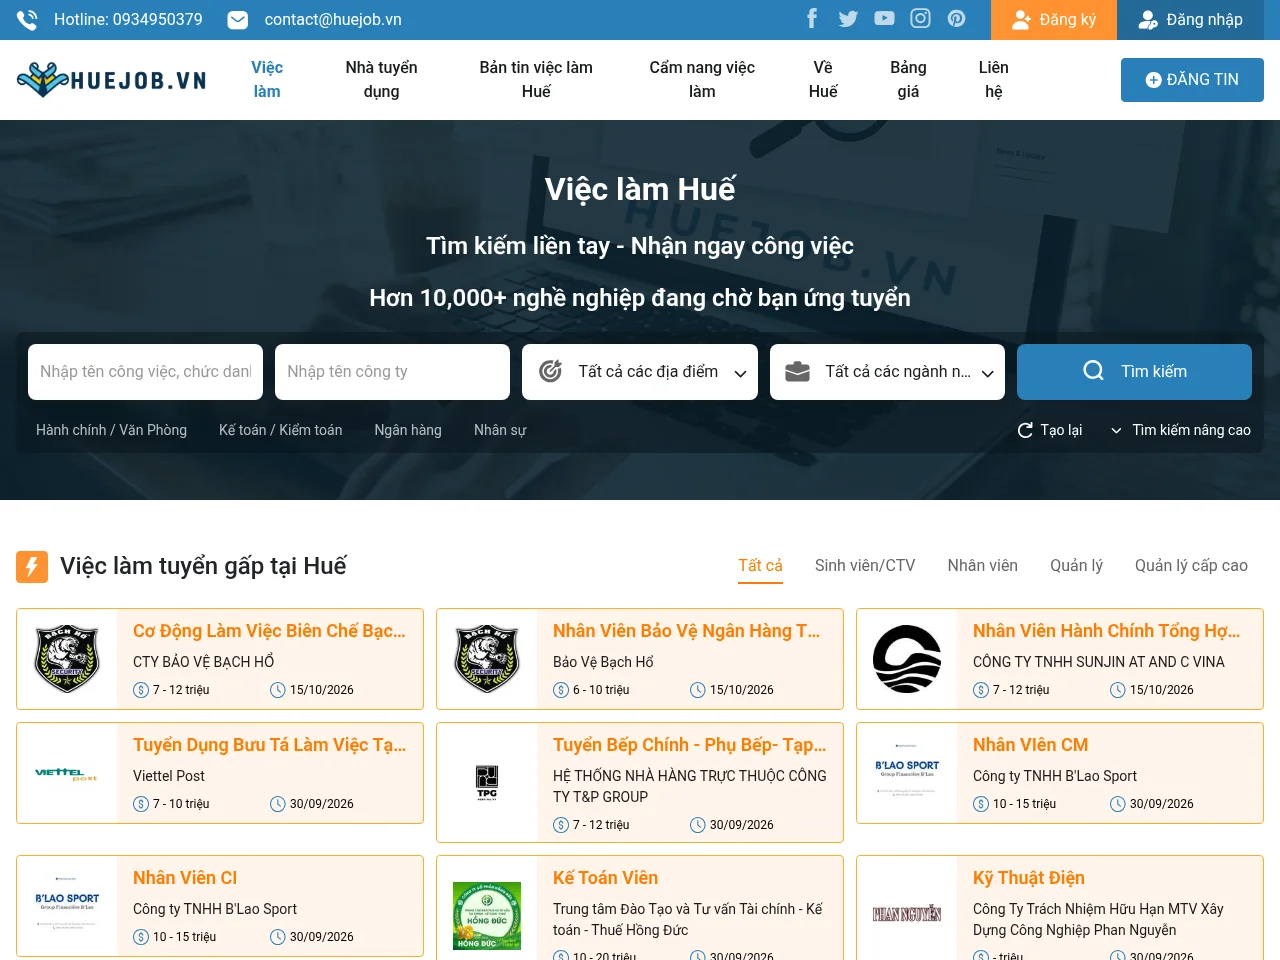Click Hotline: 0934950379 text
1280x960 pixels.
pos(128,20)
